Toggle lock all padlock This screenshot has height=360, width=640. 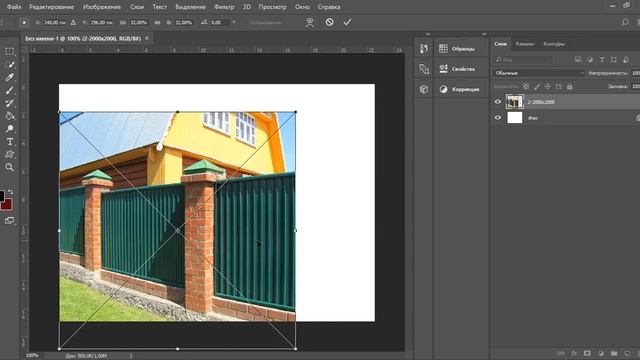click(569, 87)
